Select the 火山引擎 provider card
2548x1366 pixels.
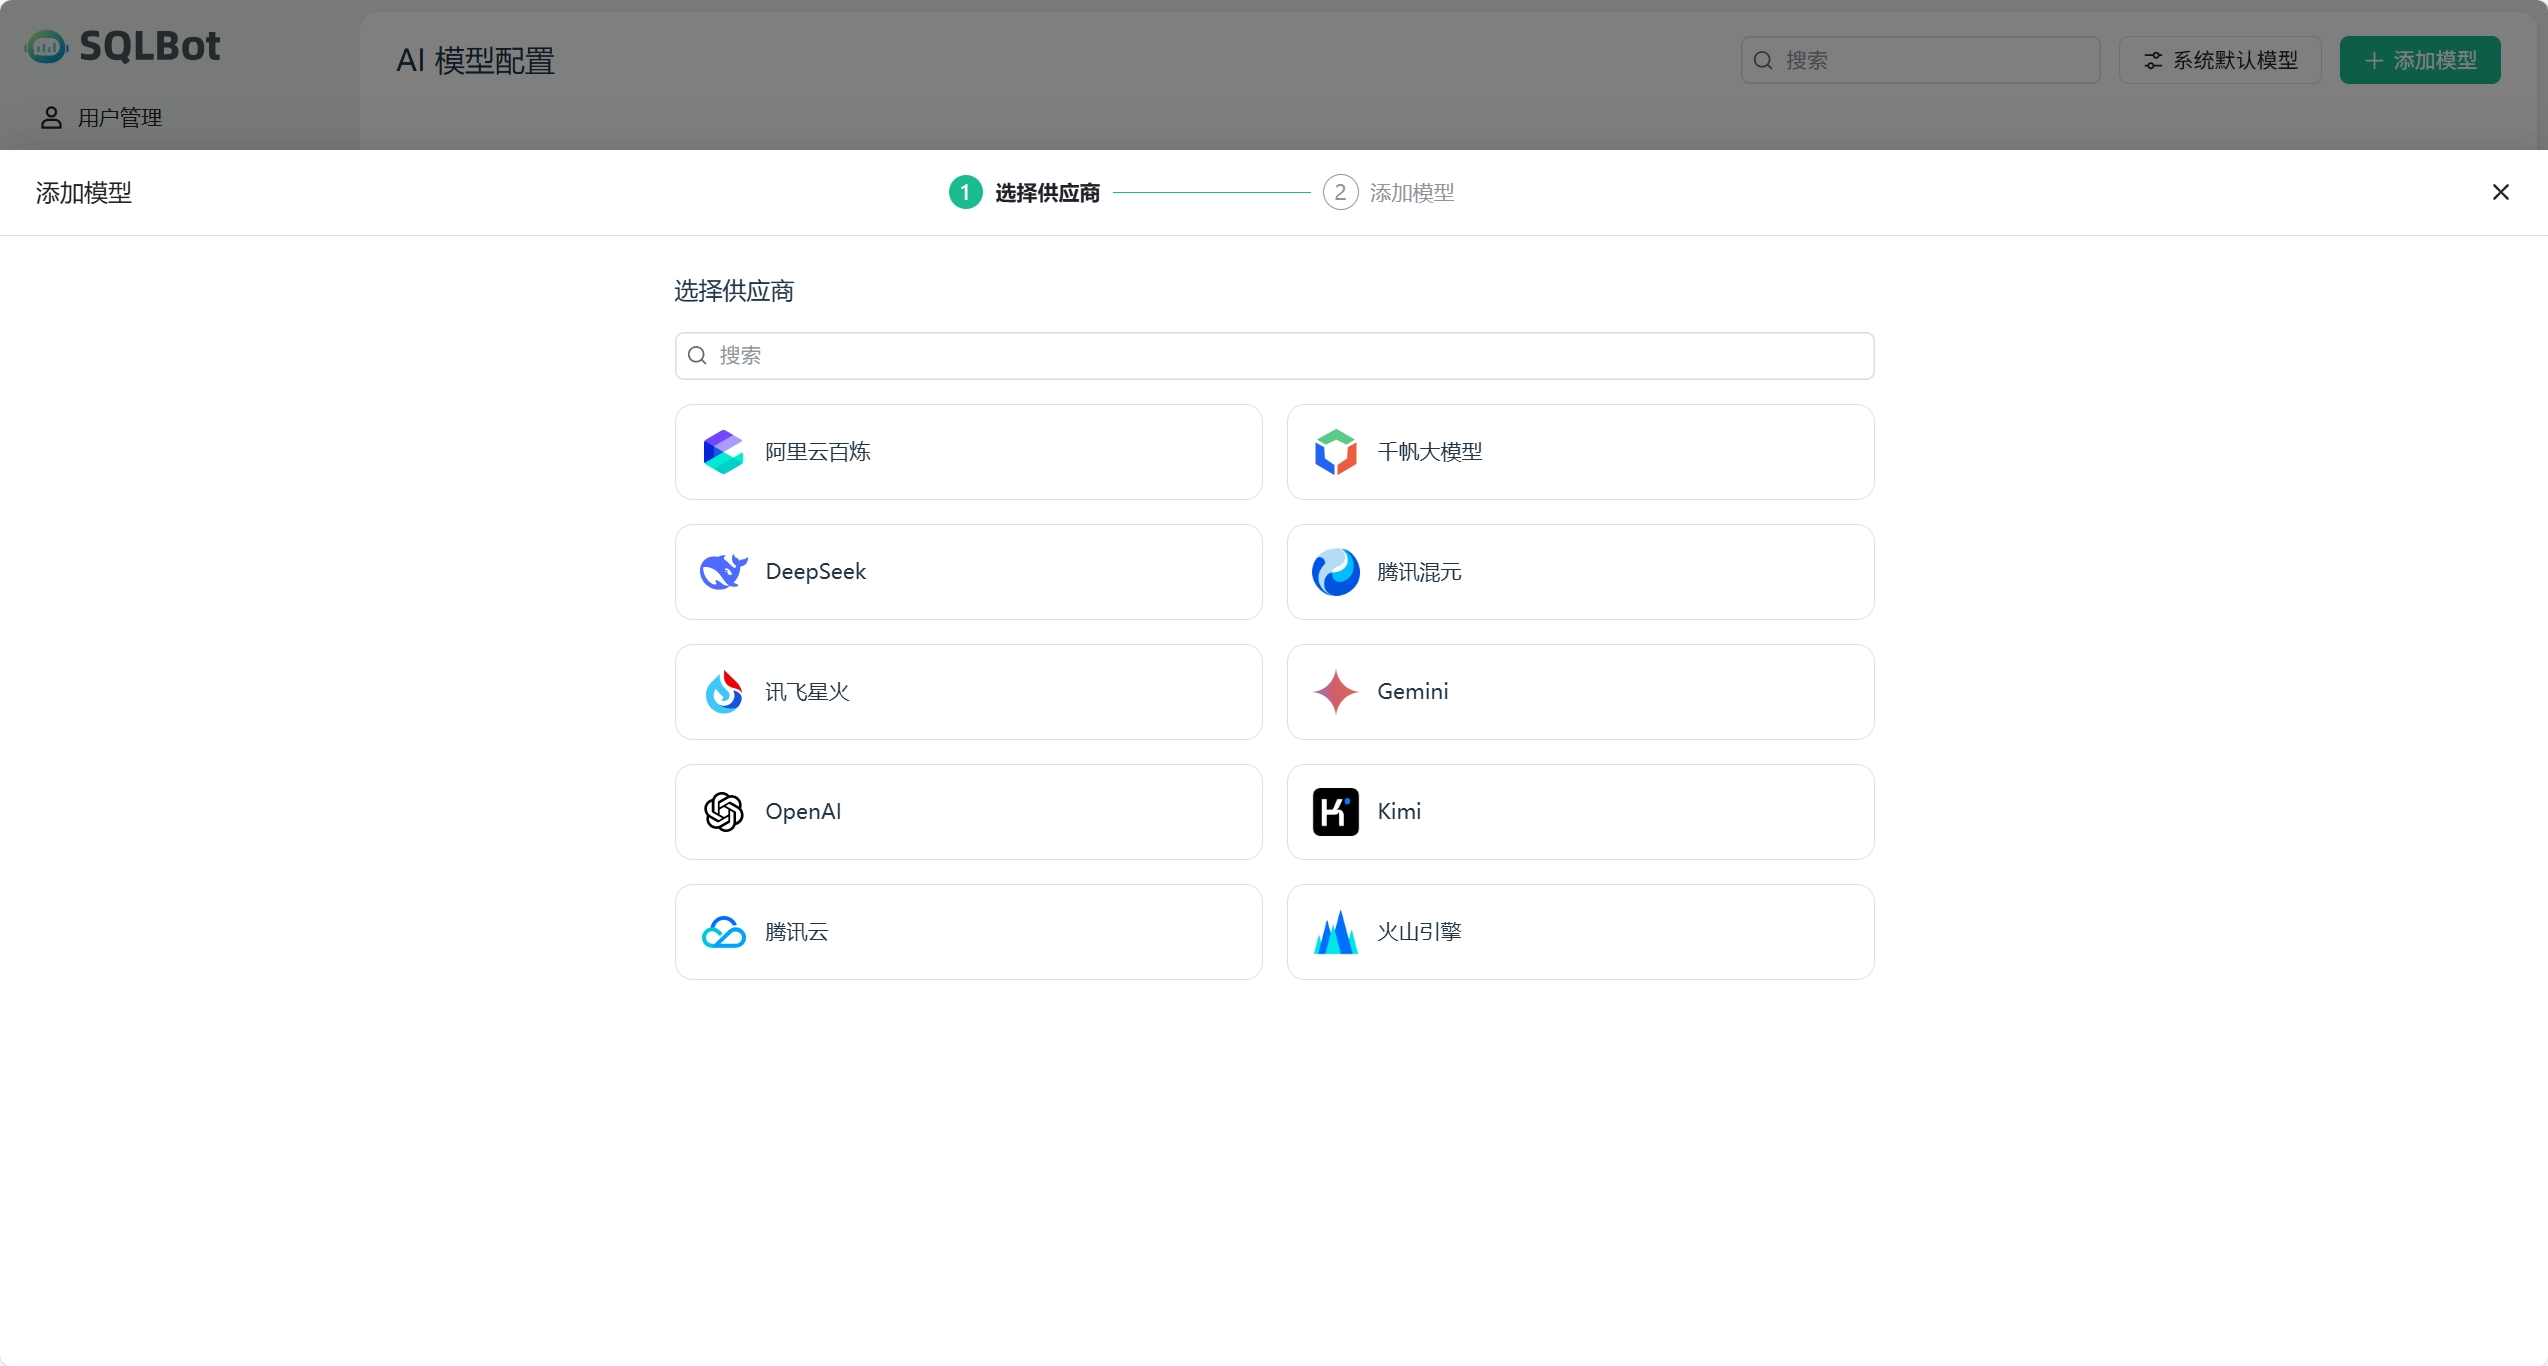click(x=1580, y=932)
